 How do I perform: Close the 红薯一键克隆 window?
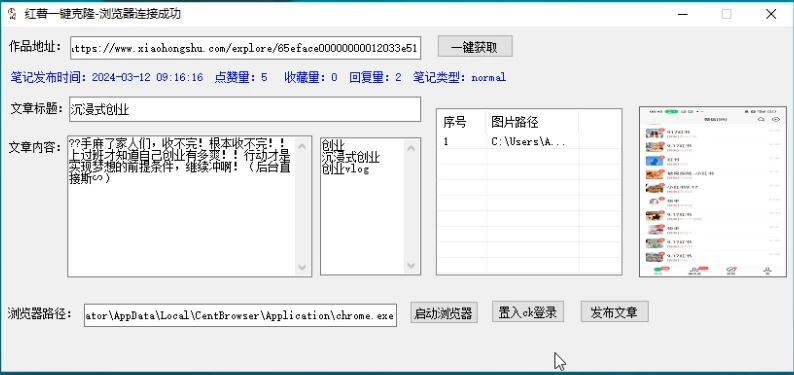[771, 14]
